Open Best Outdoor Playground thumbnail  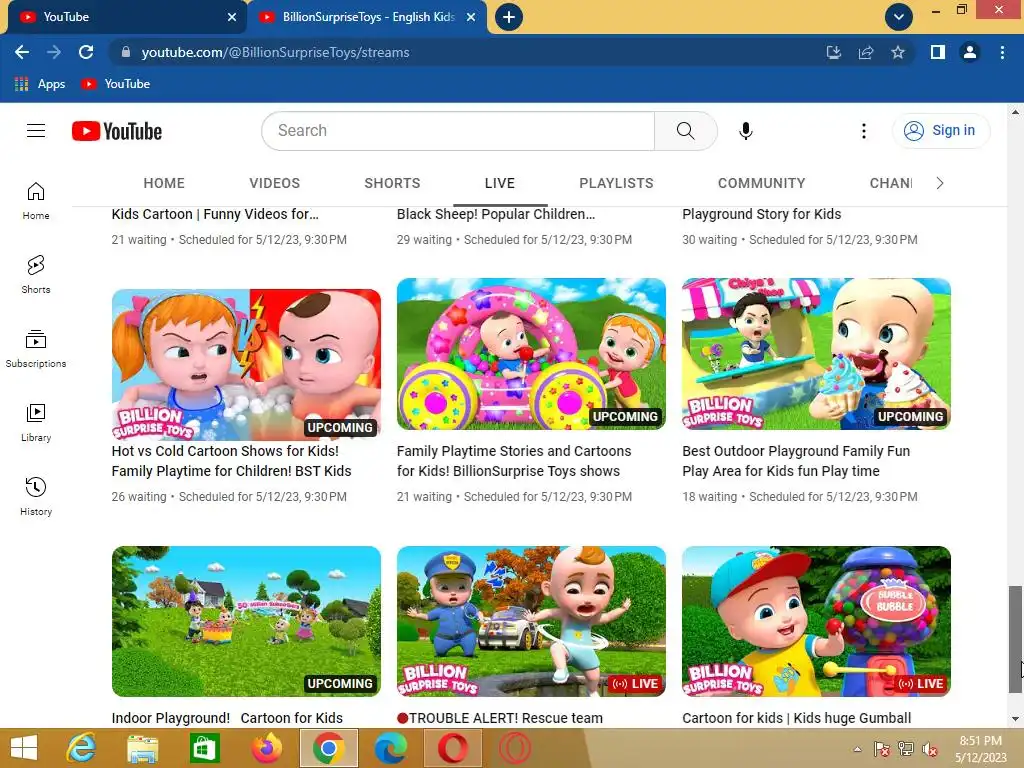(x=816, y=354)
